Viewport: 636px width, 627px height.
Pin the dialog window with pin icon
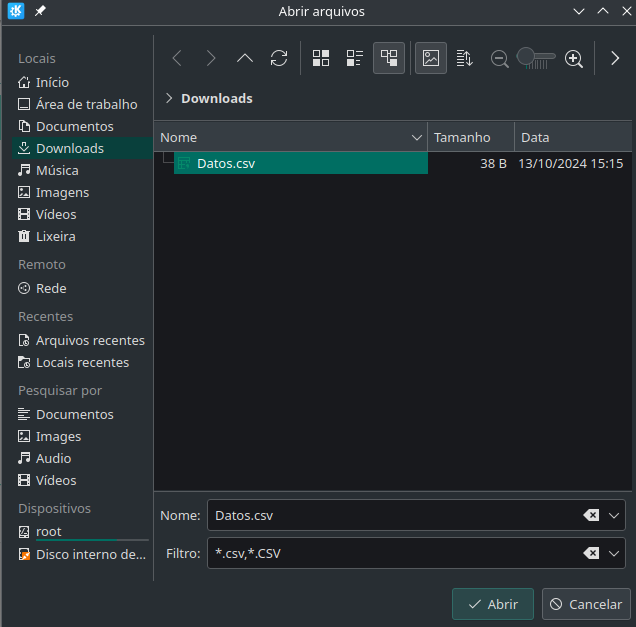click(x=40, y=11)
